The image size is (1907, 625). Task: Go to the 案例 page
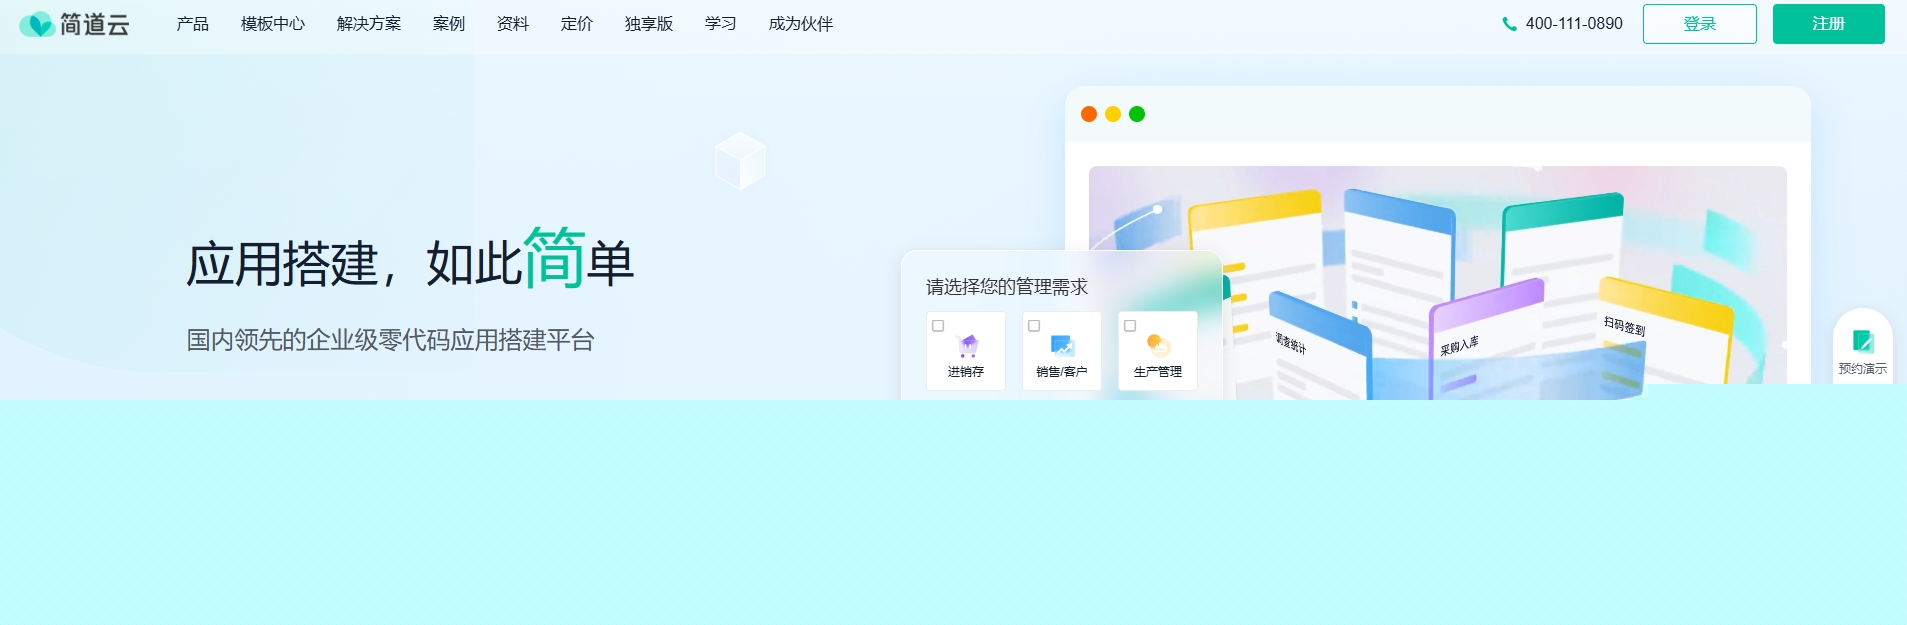pyautogui.click(x=449, y=24)
